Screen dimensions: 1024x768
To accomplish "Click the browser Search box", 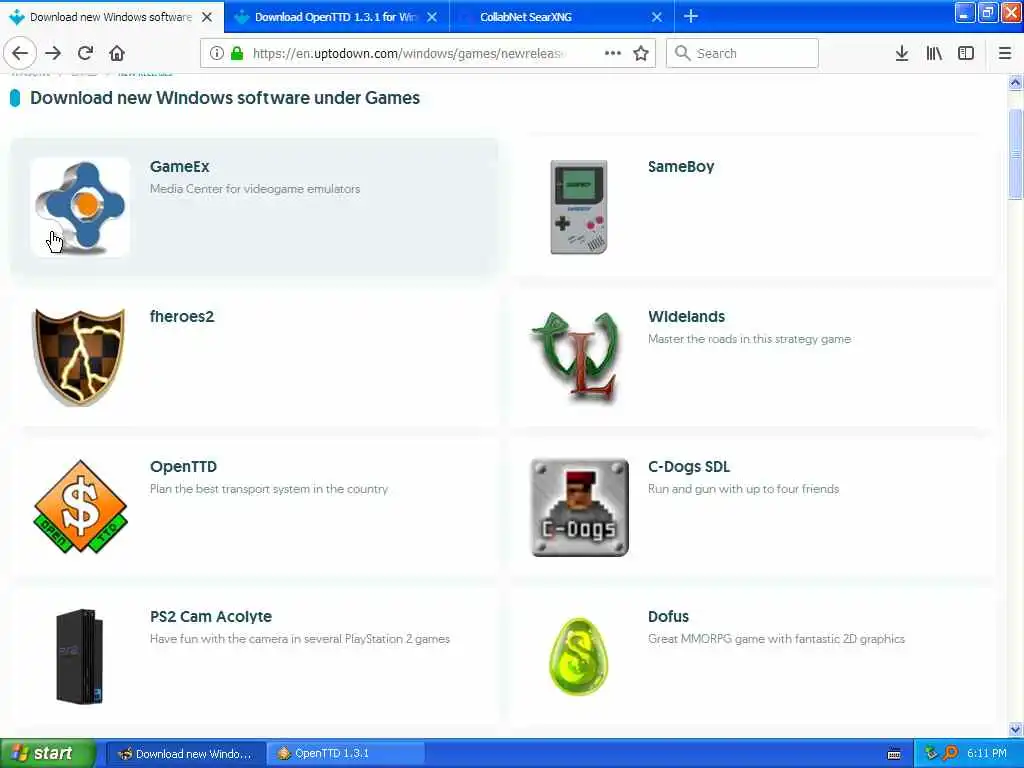I will [742, 54].
